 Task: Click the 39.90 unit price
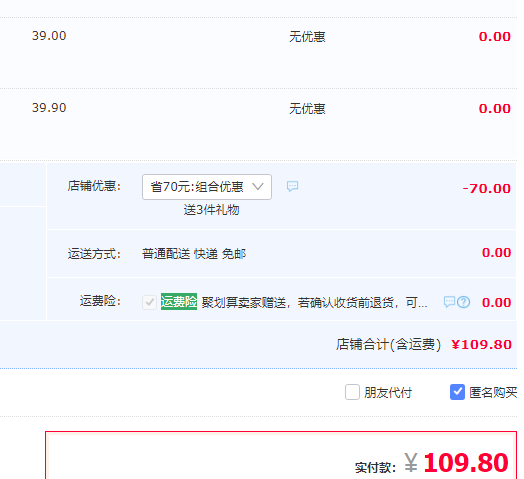click(49, 108)
